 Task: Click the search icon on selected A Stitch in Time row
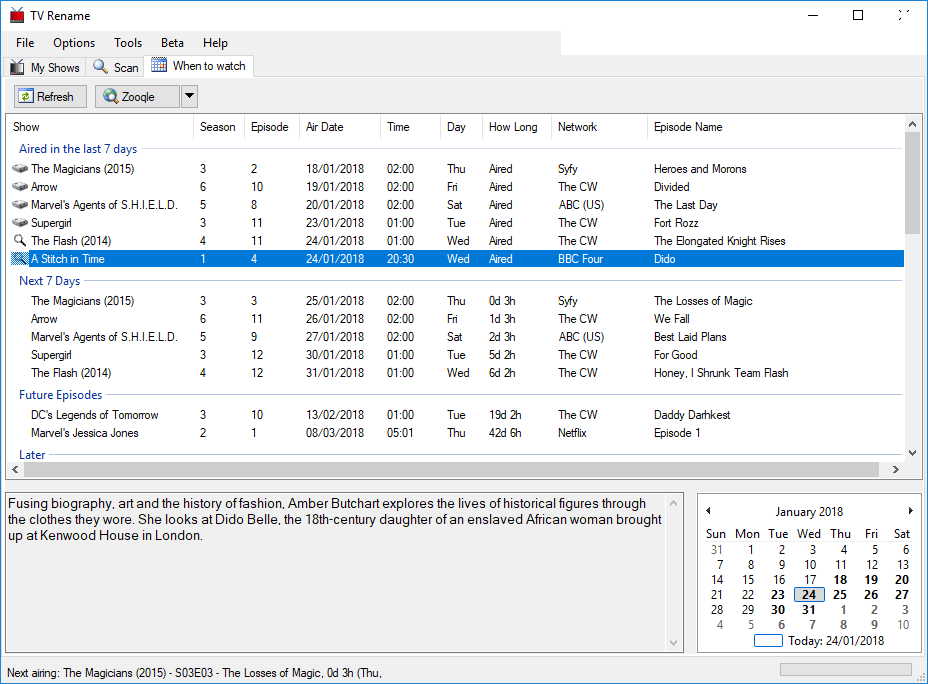coord(19,259)
